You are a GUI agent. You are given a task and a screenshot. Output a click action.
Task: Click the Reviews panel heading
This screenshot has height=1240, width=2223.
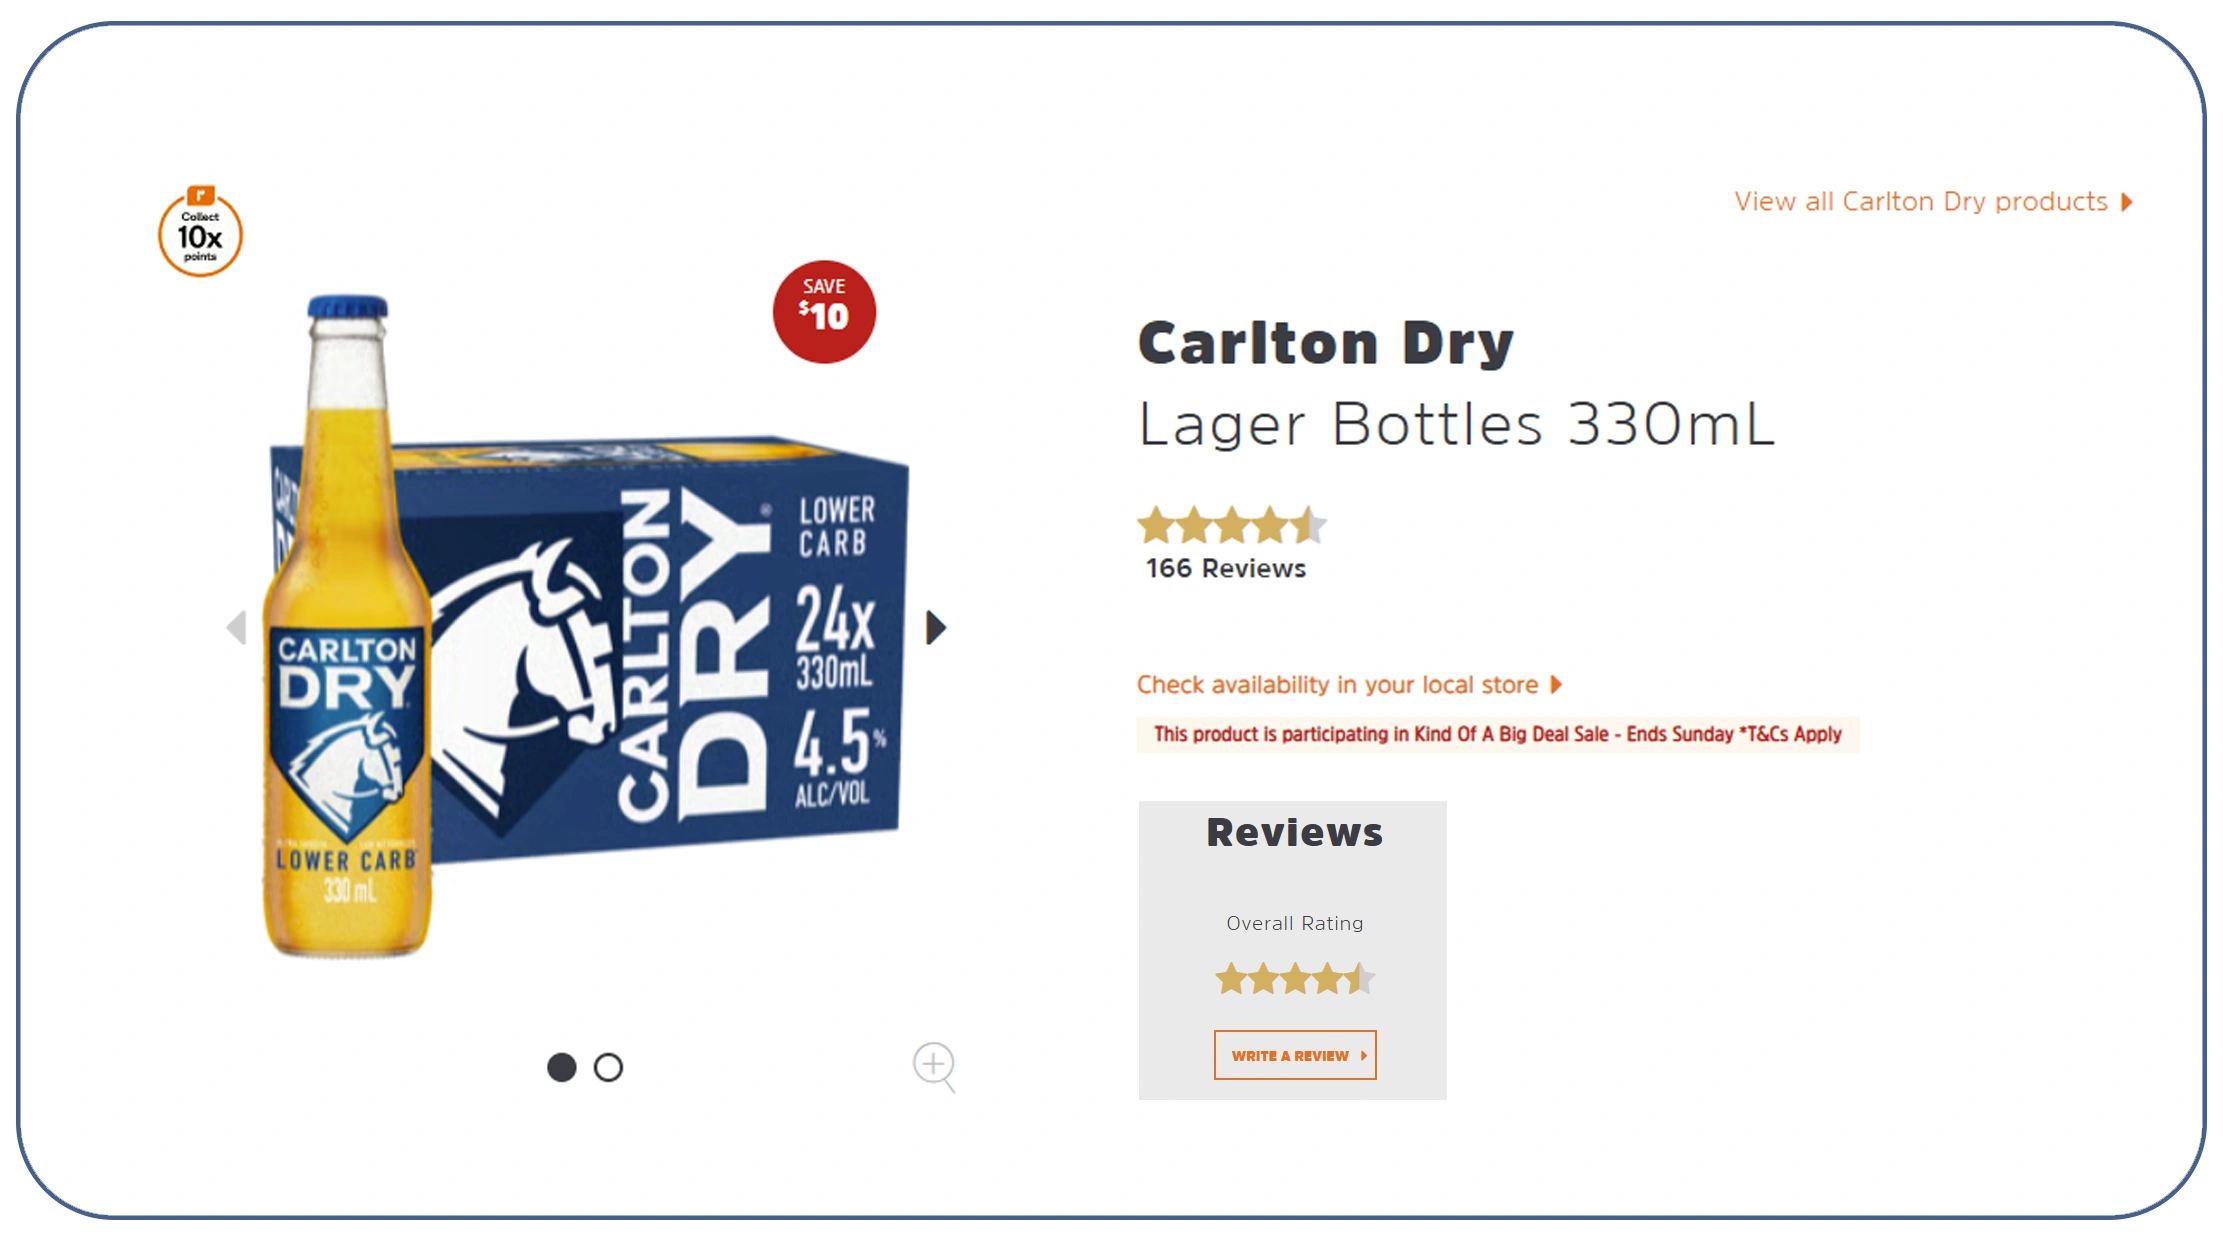[x=1294, y=832]
